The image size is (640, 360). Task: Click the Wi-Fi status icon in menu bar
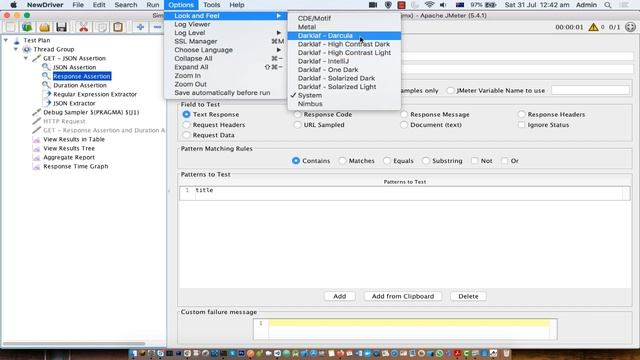point(429,5)
